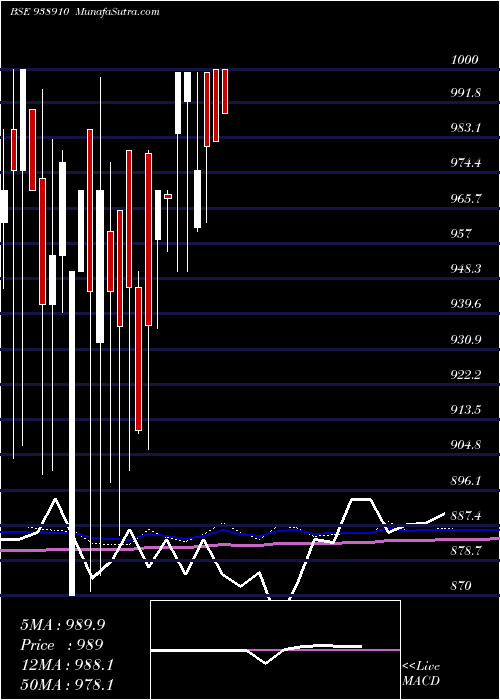This screenshot has height=700, width=500.
Task: Click the 870 price axis label
Action: click(x=461, y=586)
